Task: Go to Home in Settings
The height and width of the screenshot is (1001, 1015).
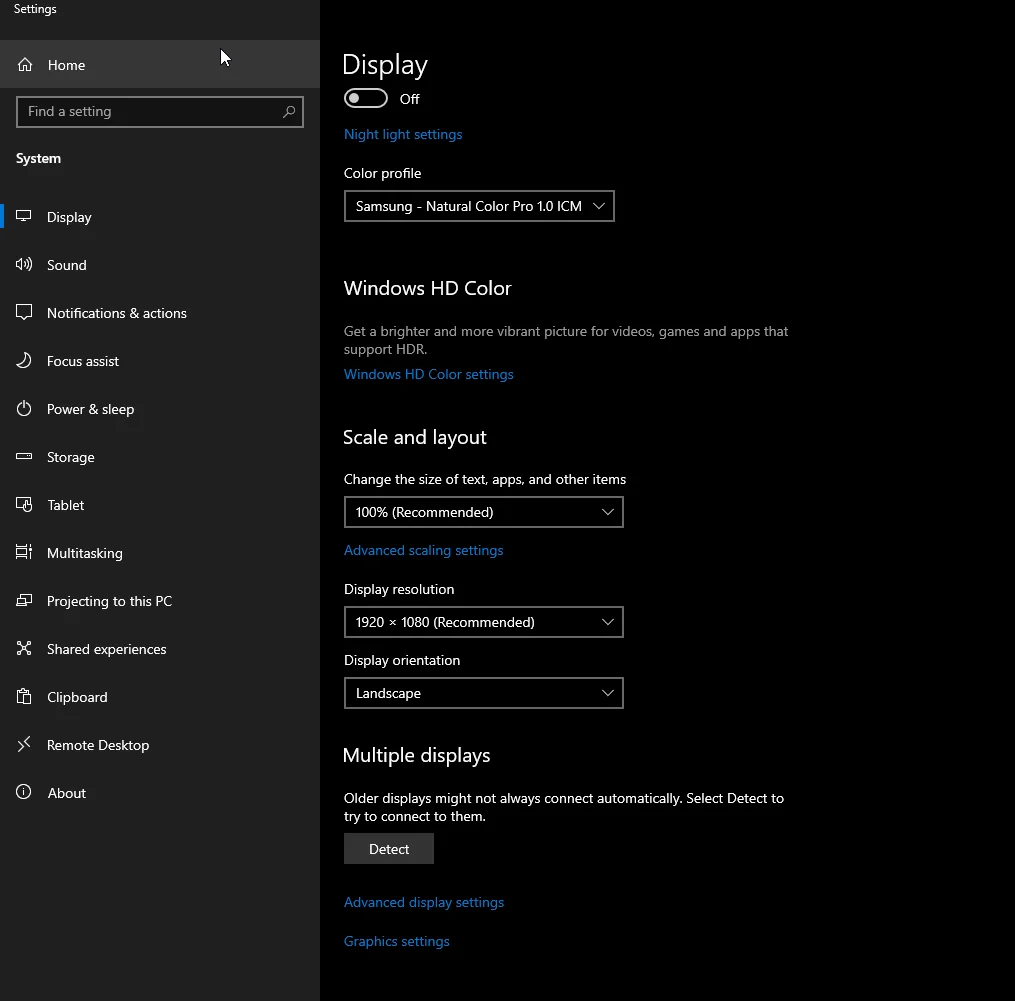Action: 160,65
